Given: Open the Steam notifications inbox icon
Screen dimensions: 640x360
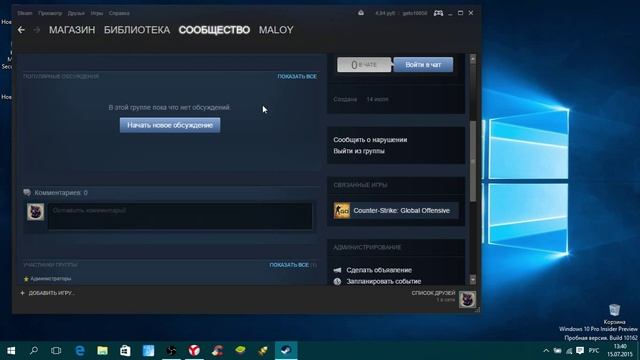Looking at the screenshot, I should [x=361, y=13].
